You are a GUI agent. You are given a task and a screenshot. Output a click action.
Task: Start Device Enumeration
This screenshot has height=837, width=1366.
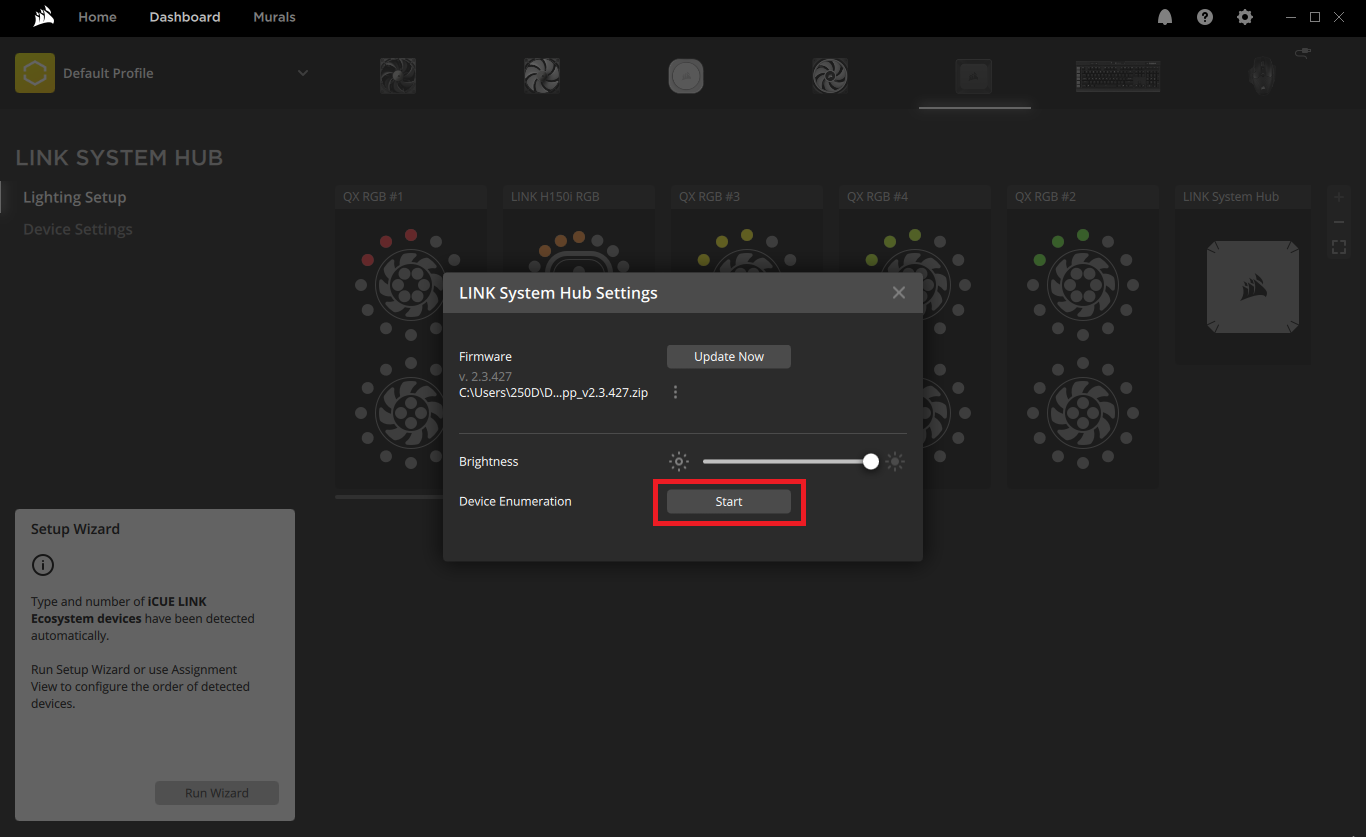pos(728,501)
